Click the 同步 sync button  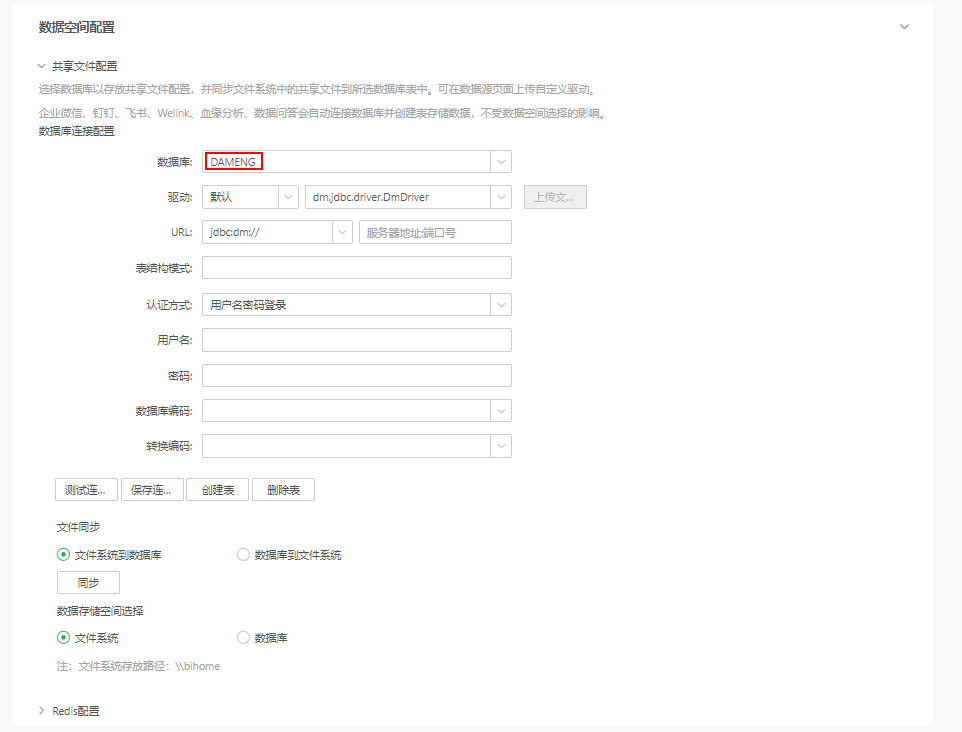87,581
